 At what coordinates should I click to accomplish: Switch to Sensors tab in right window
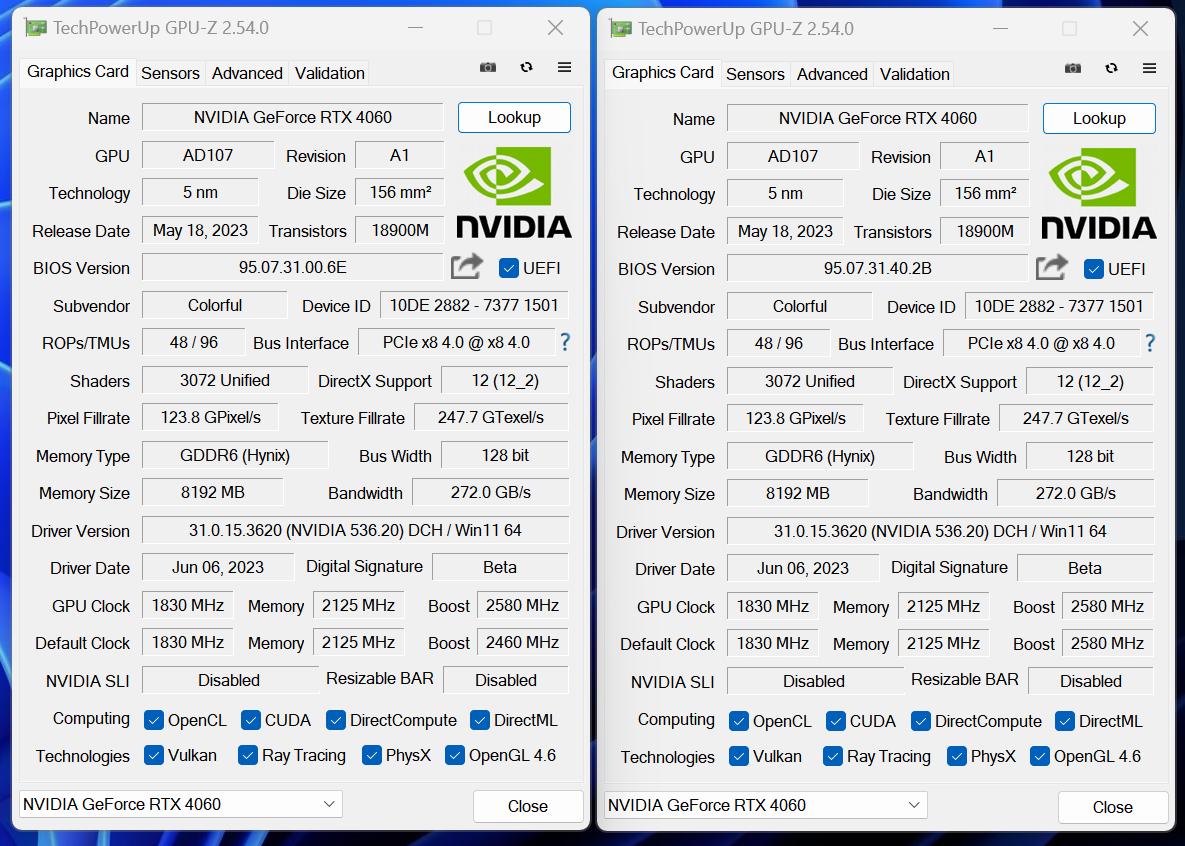[755, 74]
